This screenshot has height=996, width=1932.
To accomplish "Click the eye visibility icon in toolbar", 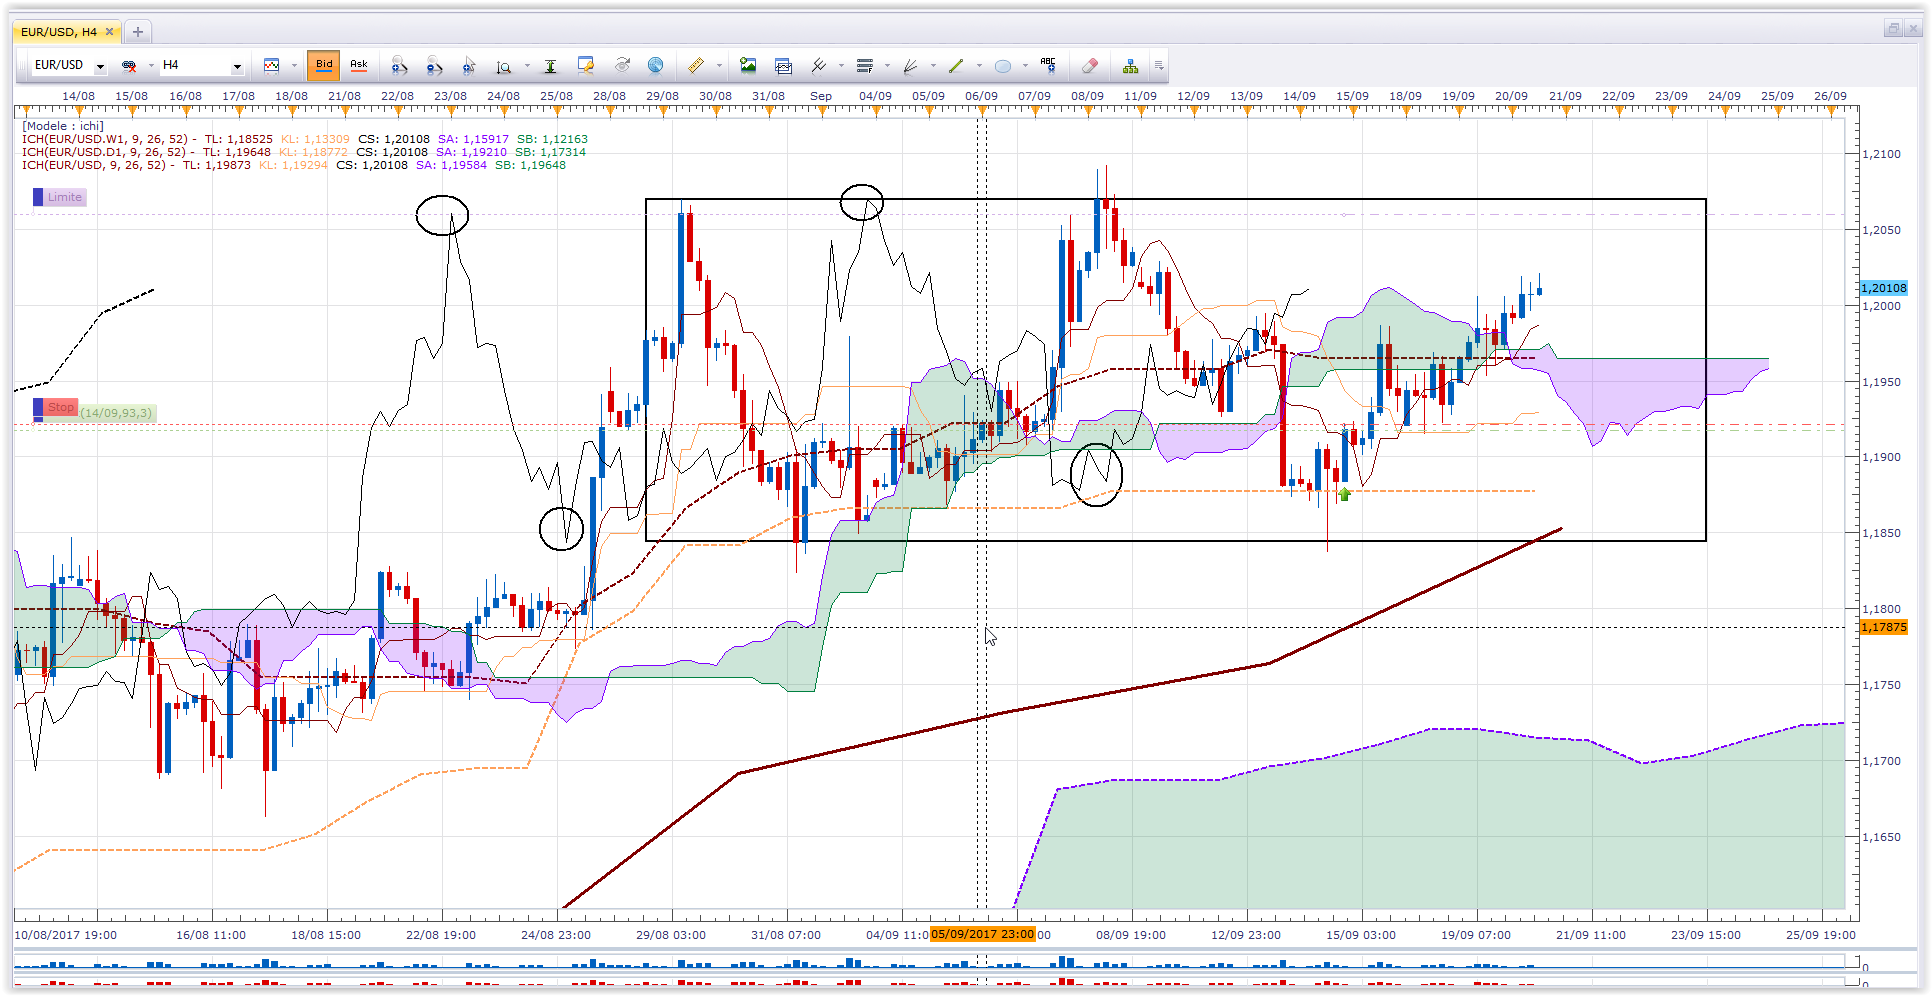I will click(622, 66).
